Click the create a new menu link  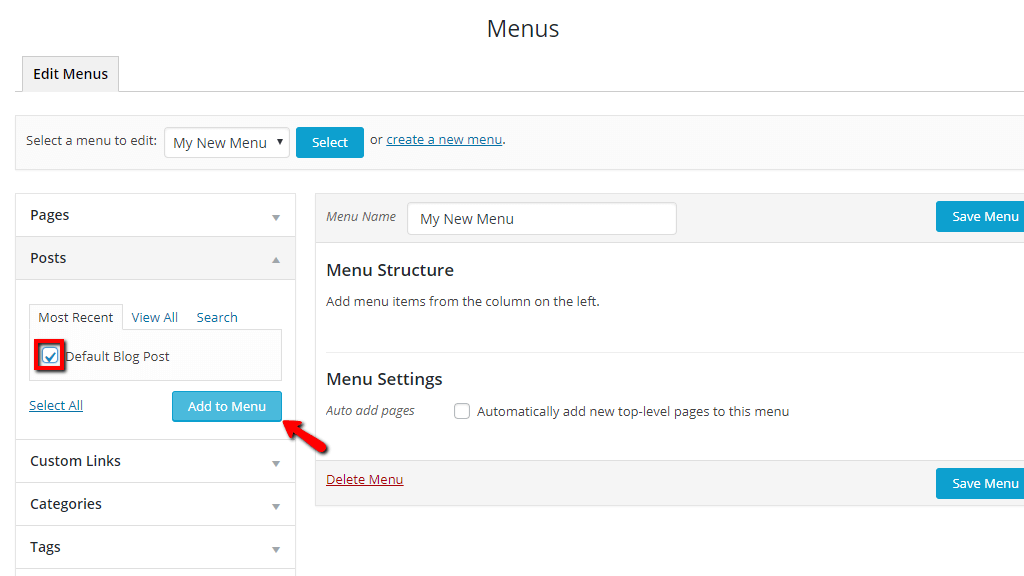click(x=444, y=140)
